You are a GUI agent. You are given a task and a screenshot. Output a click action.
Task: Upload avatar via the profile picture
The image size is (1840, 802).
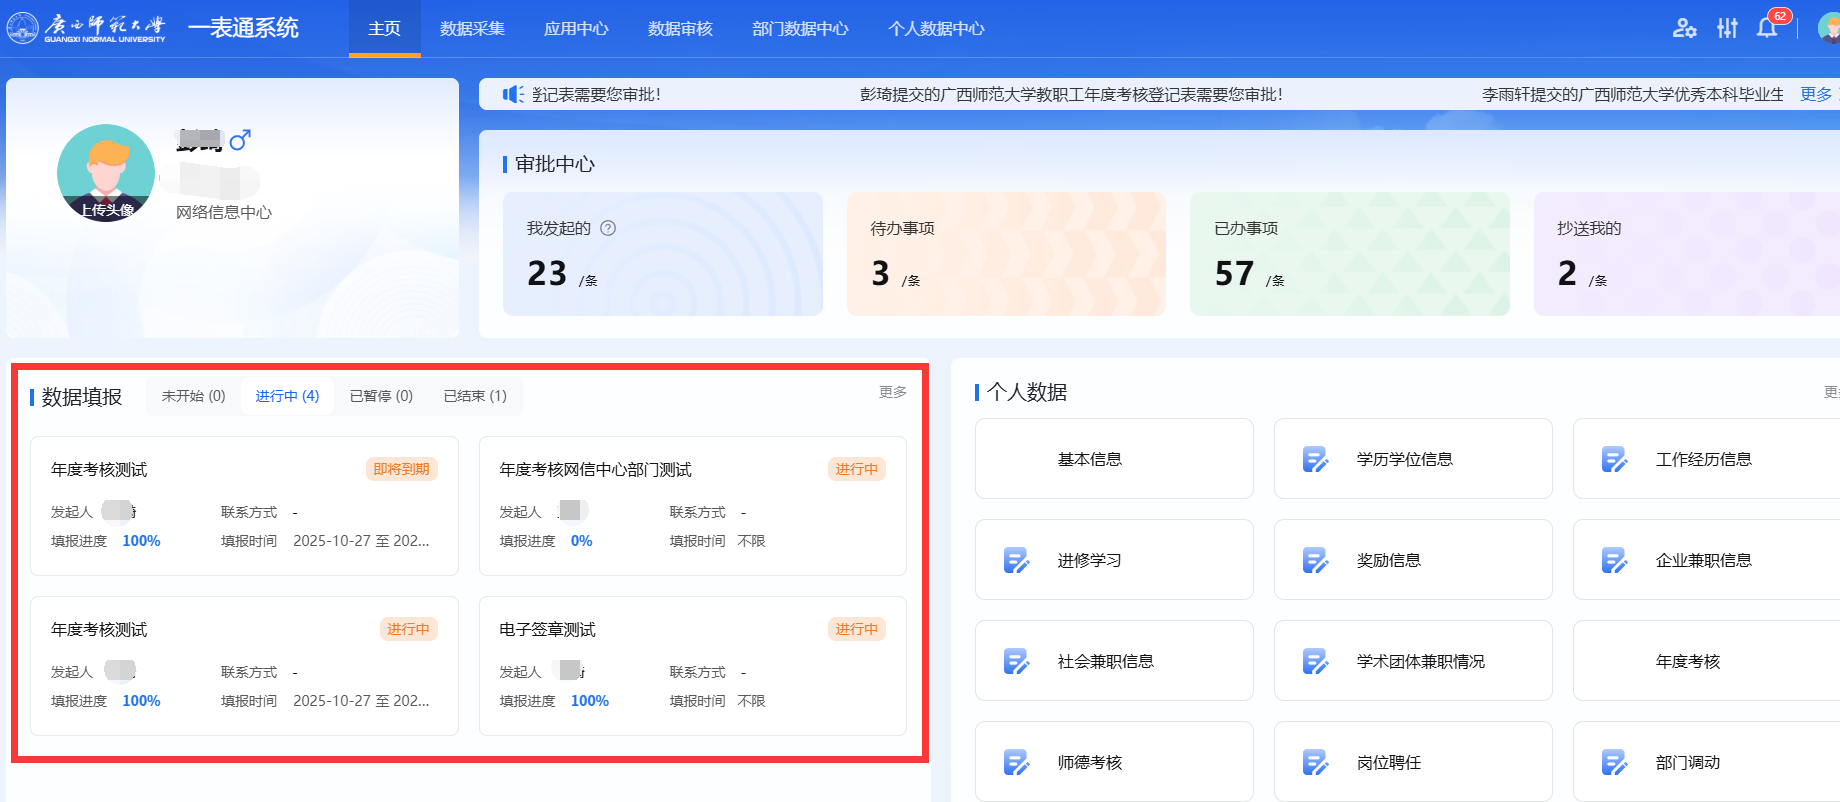[x=106, y=173]
